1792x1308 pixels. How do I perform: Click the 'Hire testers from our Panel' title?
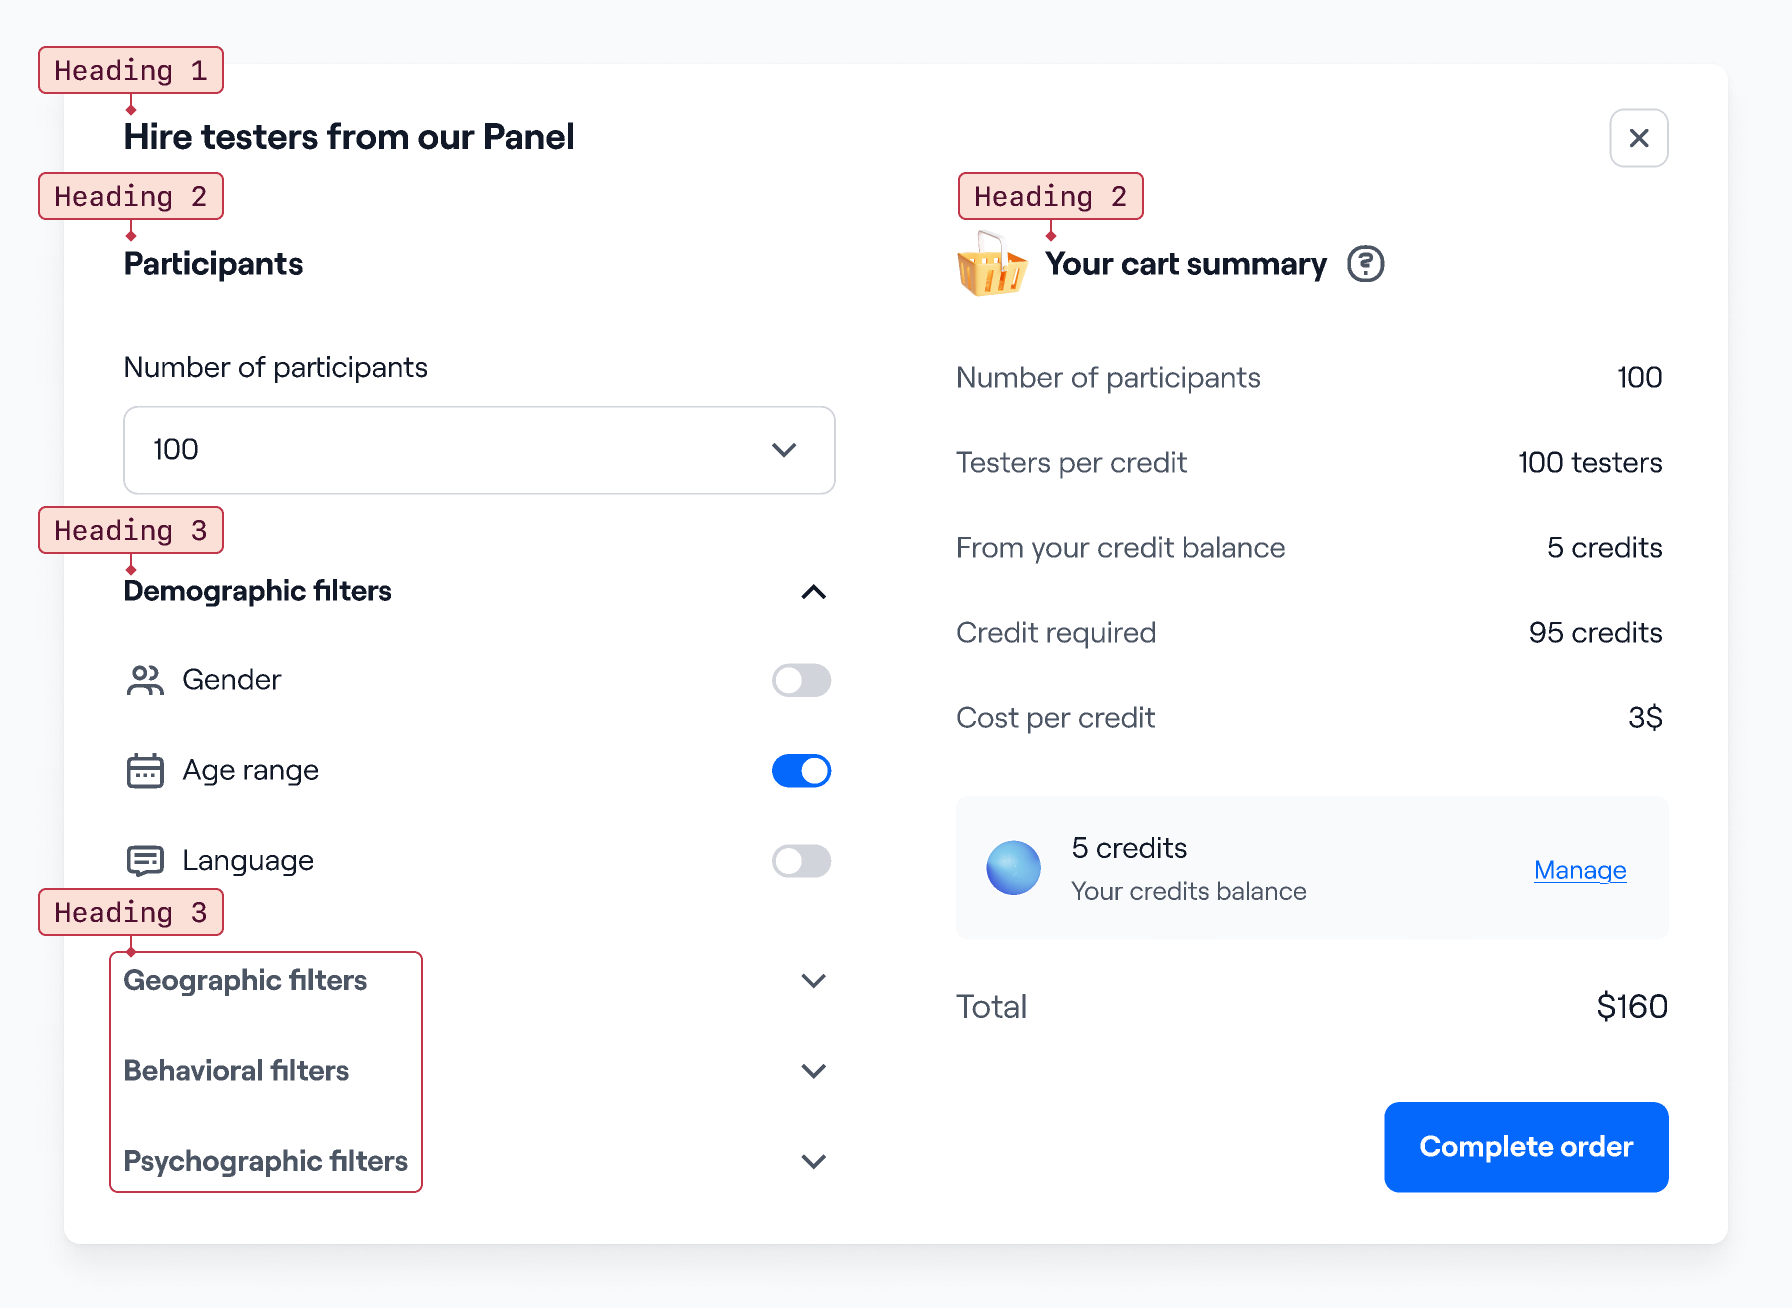pos(349,137)
